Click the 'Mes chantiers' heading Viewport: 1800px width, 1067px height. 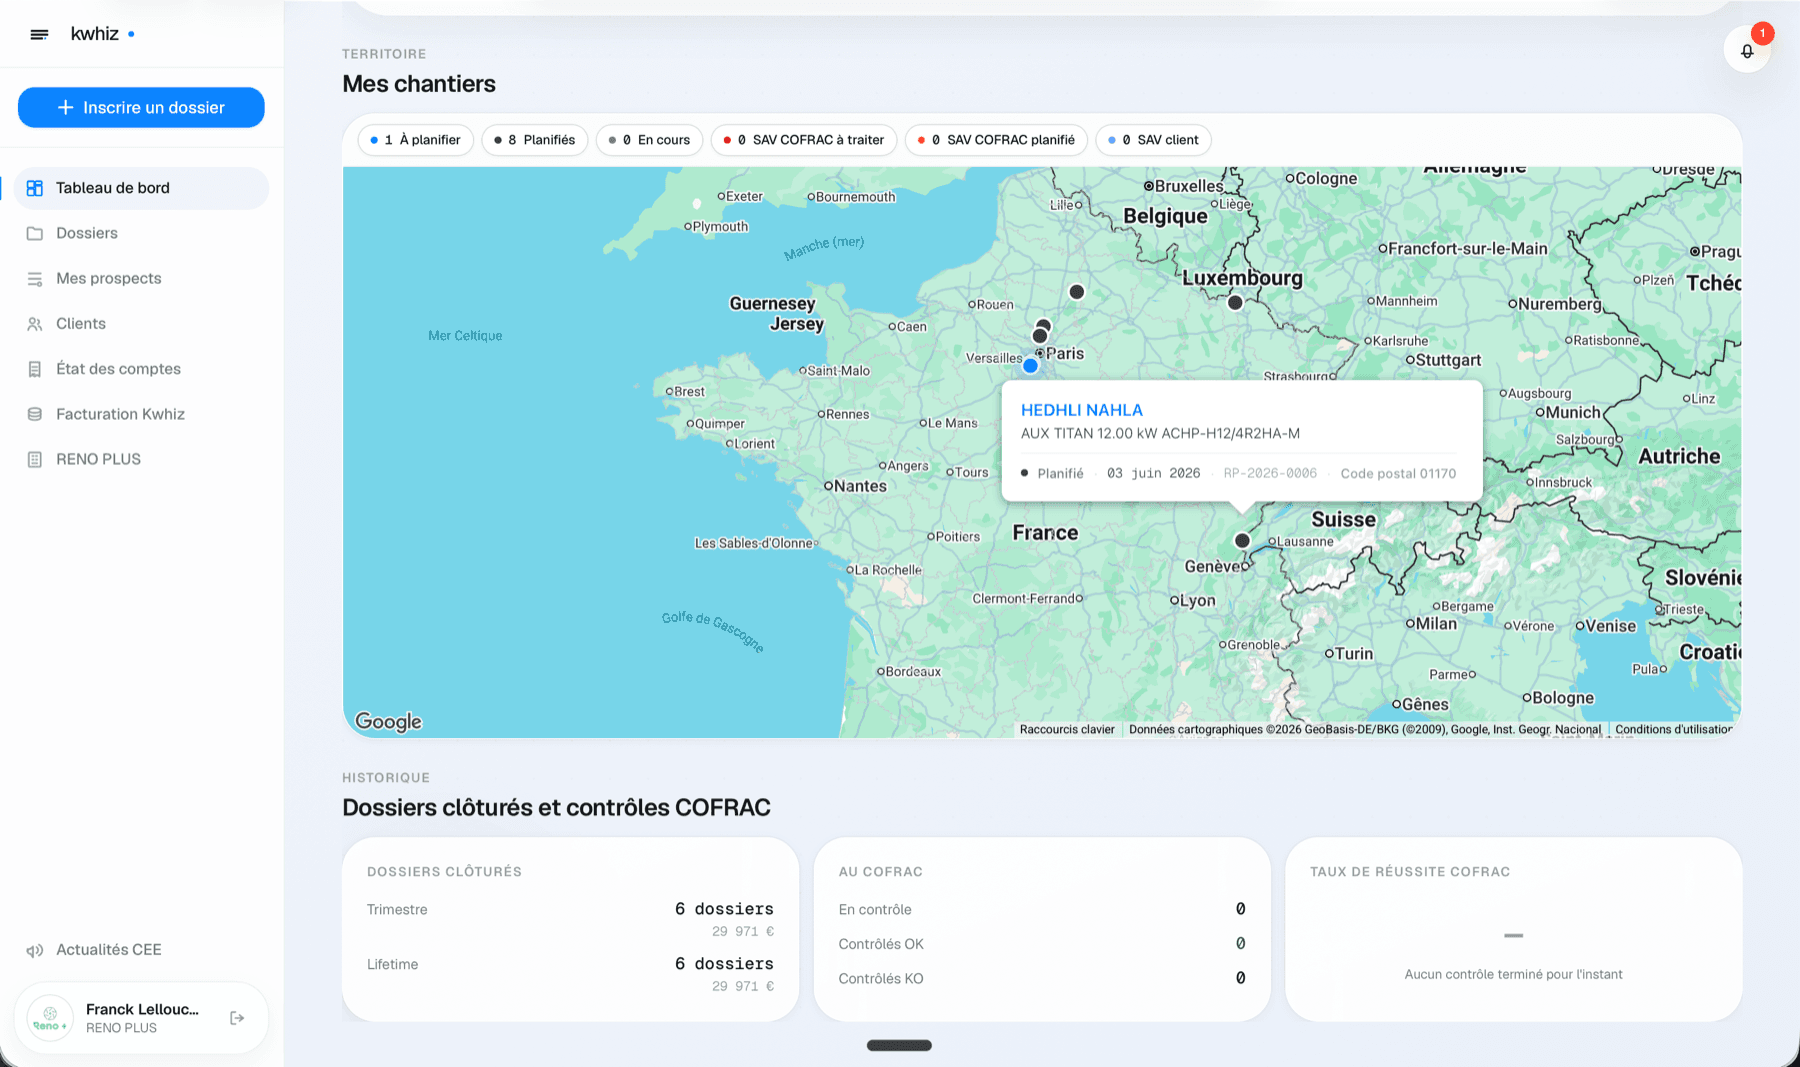(419, 84)
